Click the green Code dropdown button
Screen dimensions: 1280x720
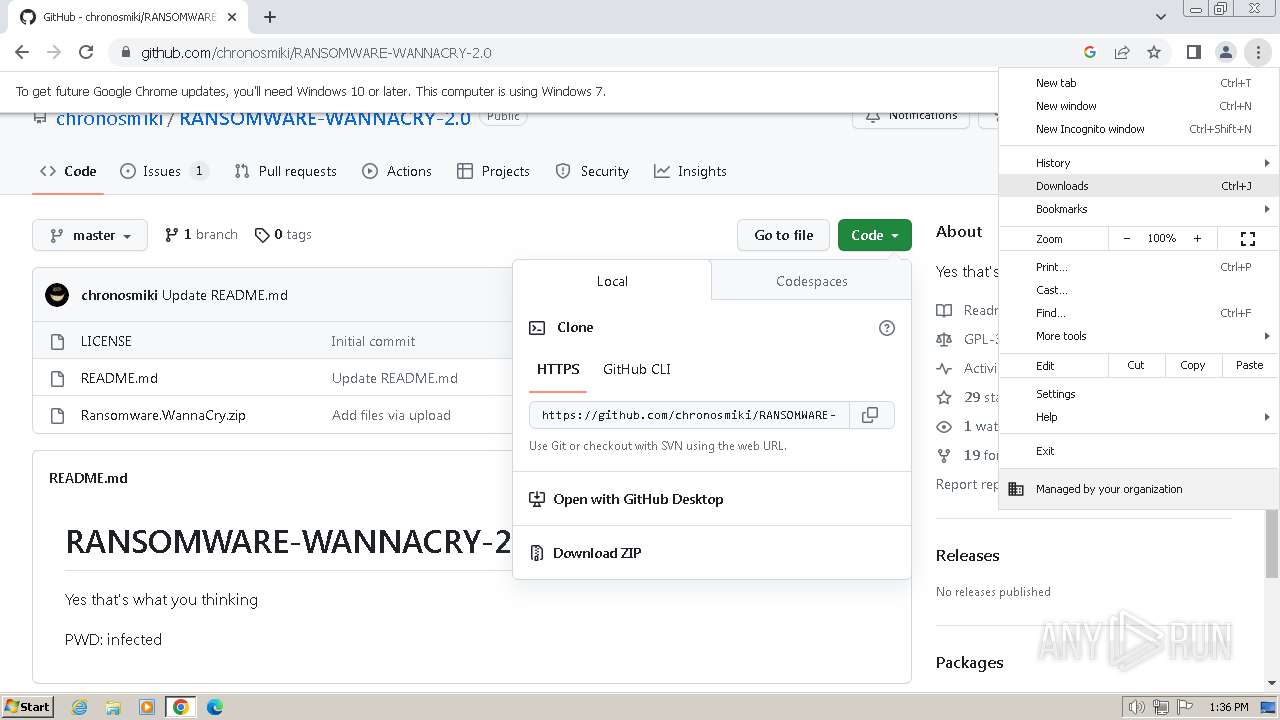(x=875, y=235)
